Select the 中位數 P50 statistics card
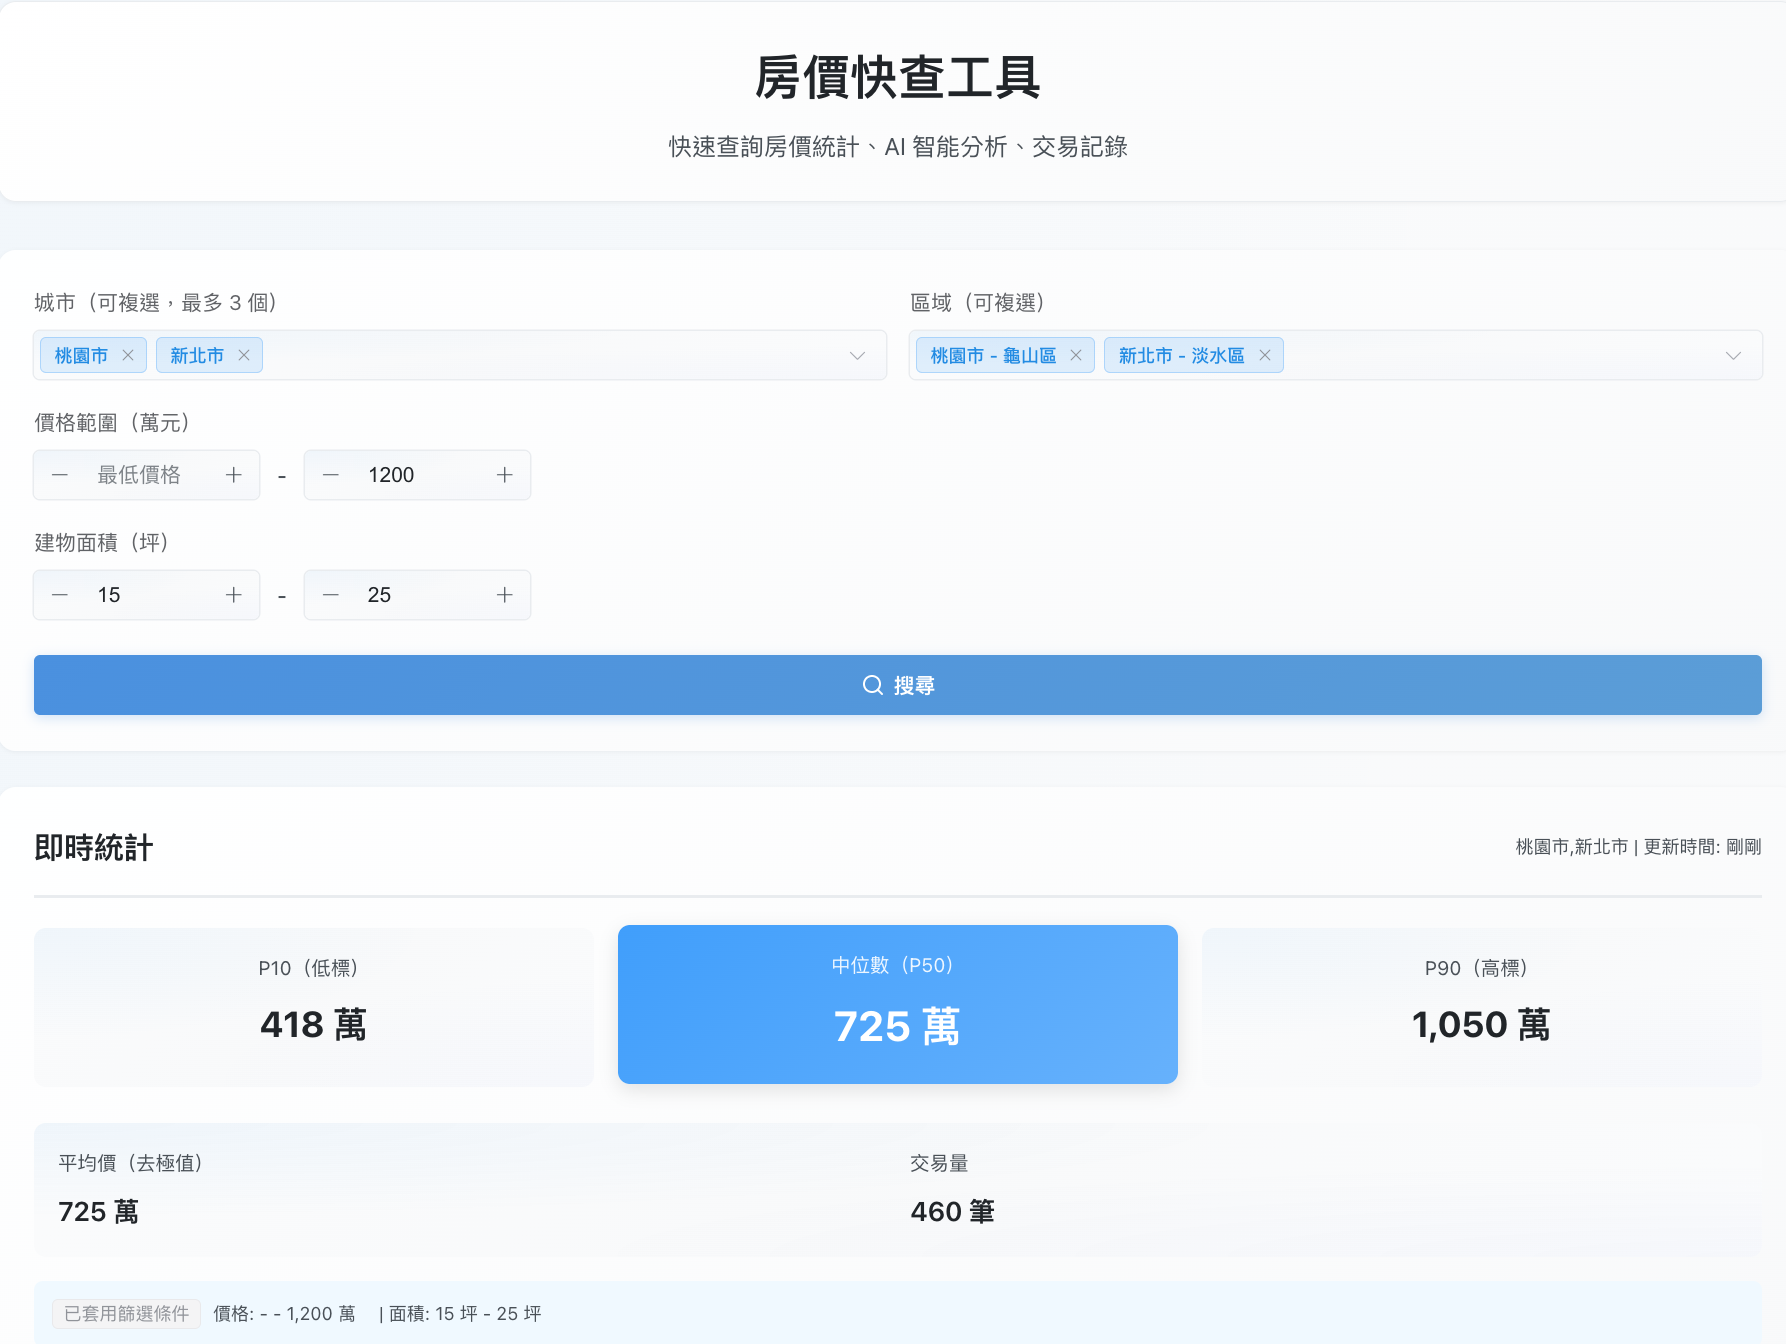This screenshot has height=1344, width=1786. click(897, 1004)
